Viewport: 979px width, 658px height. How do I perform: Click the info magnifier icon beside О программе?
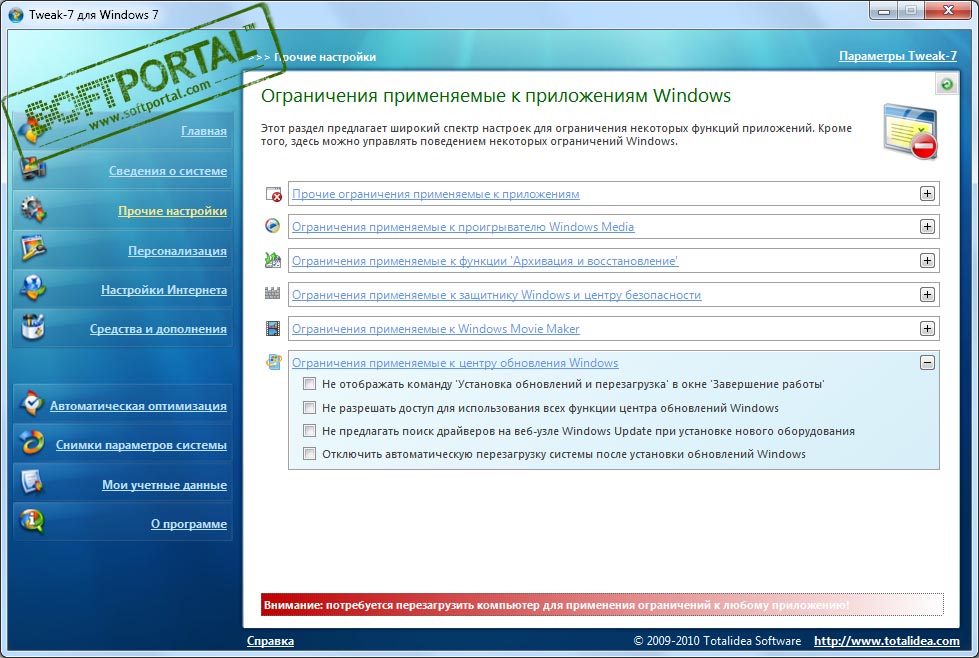(x=31, y=521)
